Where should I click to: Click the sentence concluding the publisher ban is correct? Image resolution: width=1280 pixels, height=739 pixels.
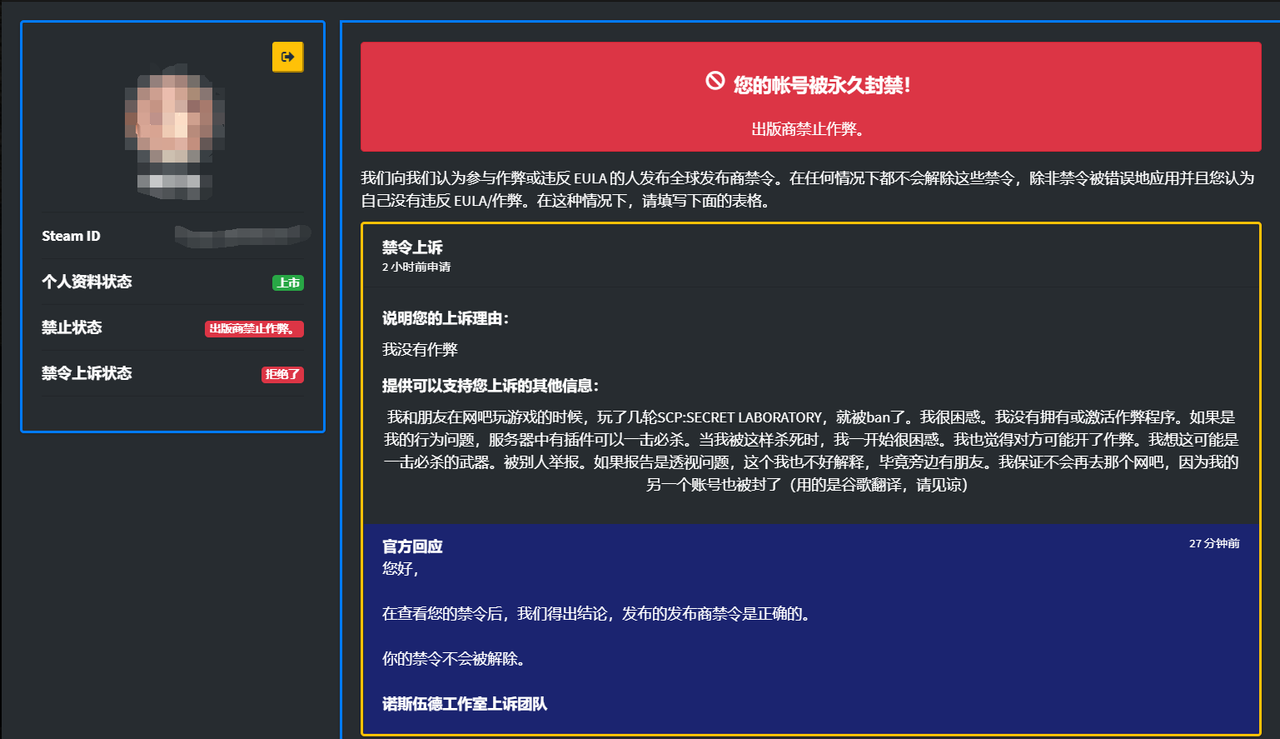596,614
